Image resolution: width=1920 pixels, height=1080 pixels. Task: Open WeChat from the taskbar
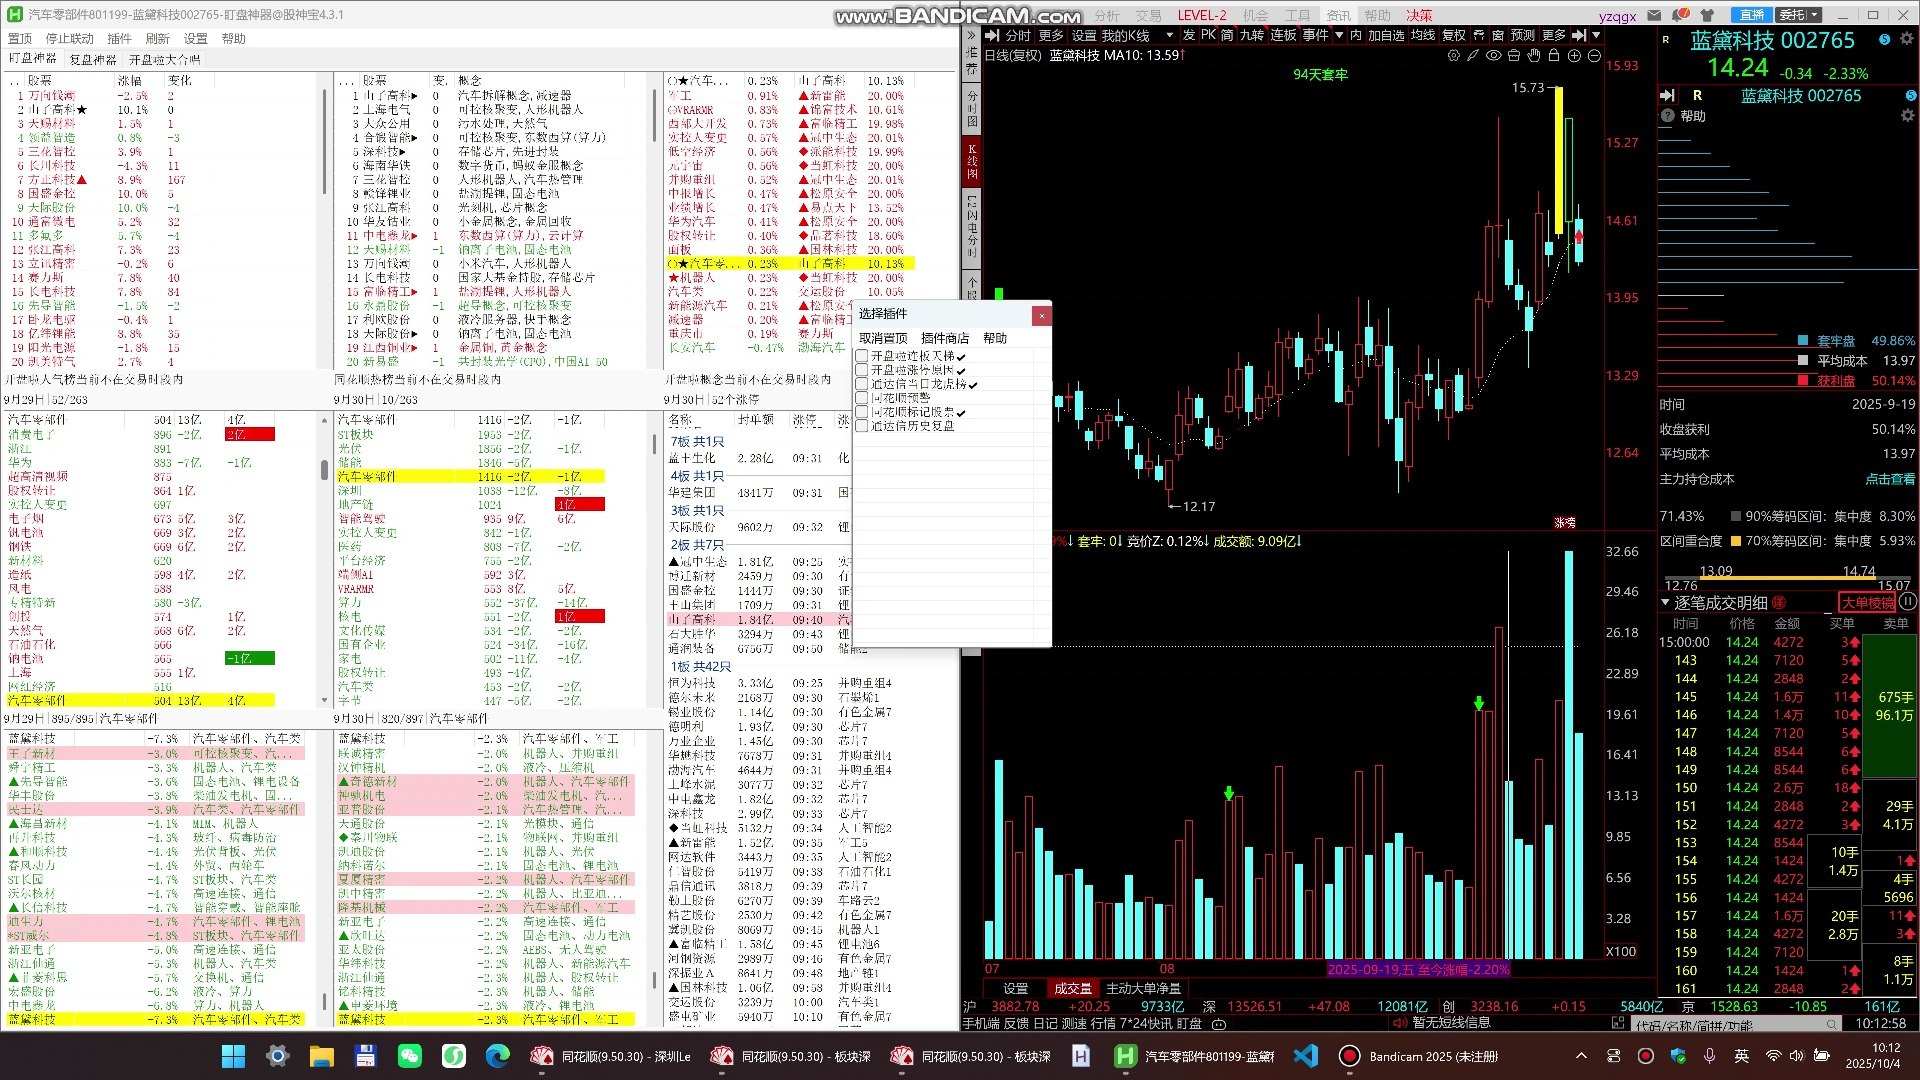[409, 1056]
